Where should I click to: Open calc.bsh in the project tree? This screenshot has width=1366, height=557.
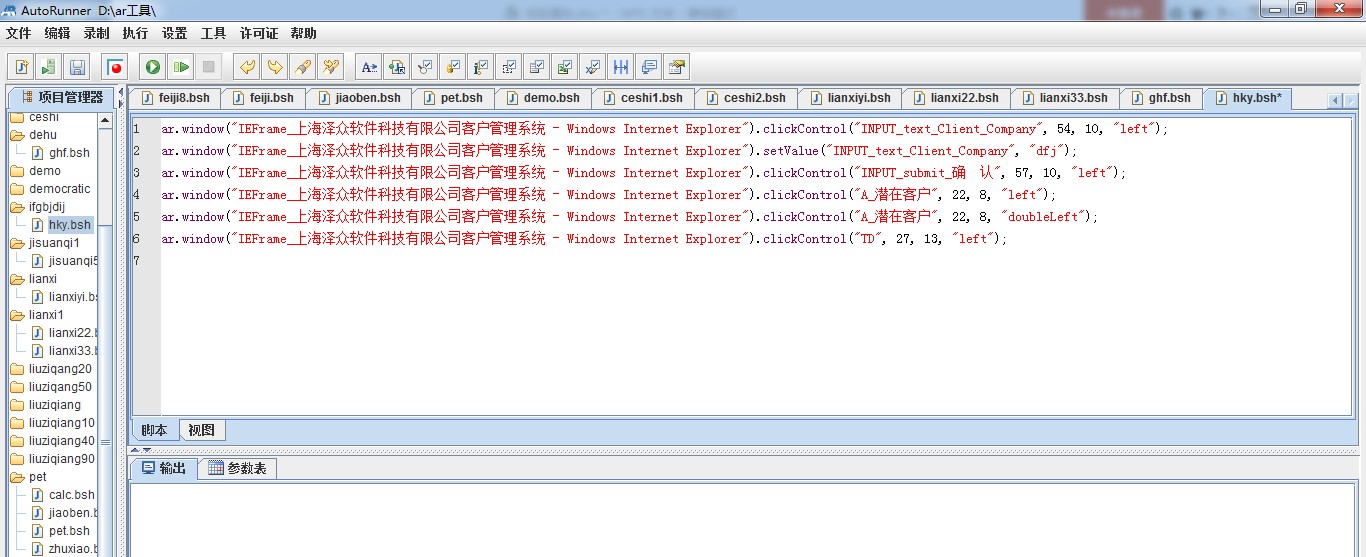[x=71, y=495]
